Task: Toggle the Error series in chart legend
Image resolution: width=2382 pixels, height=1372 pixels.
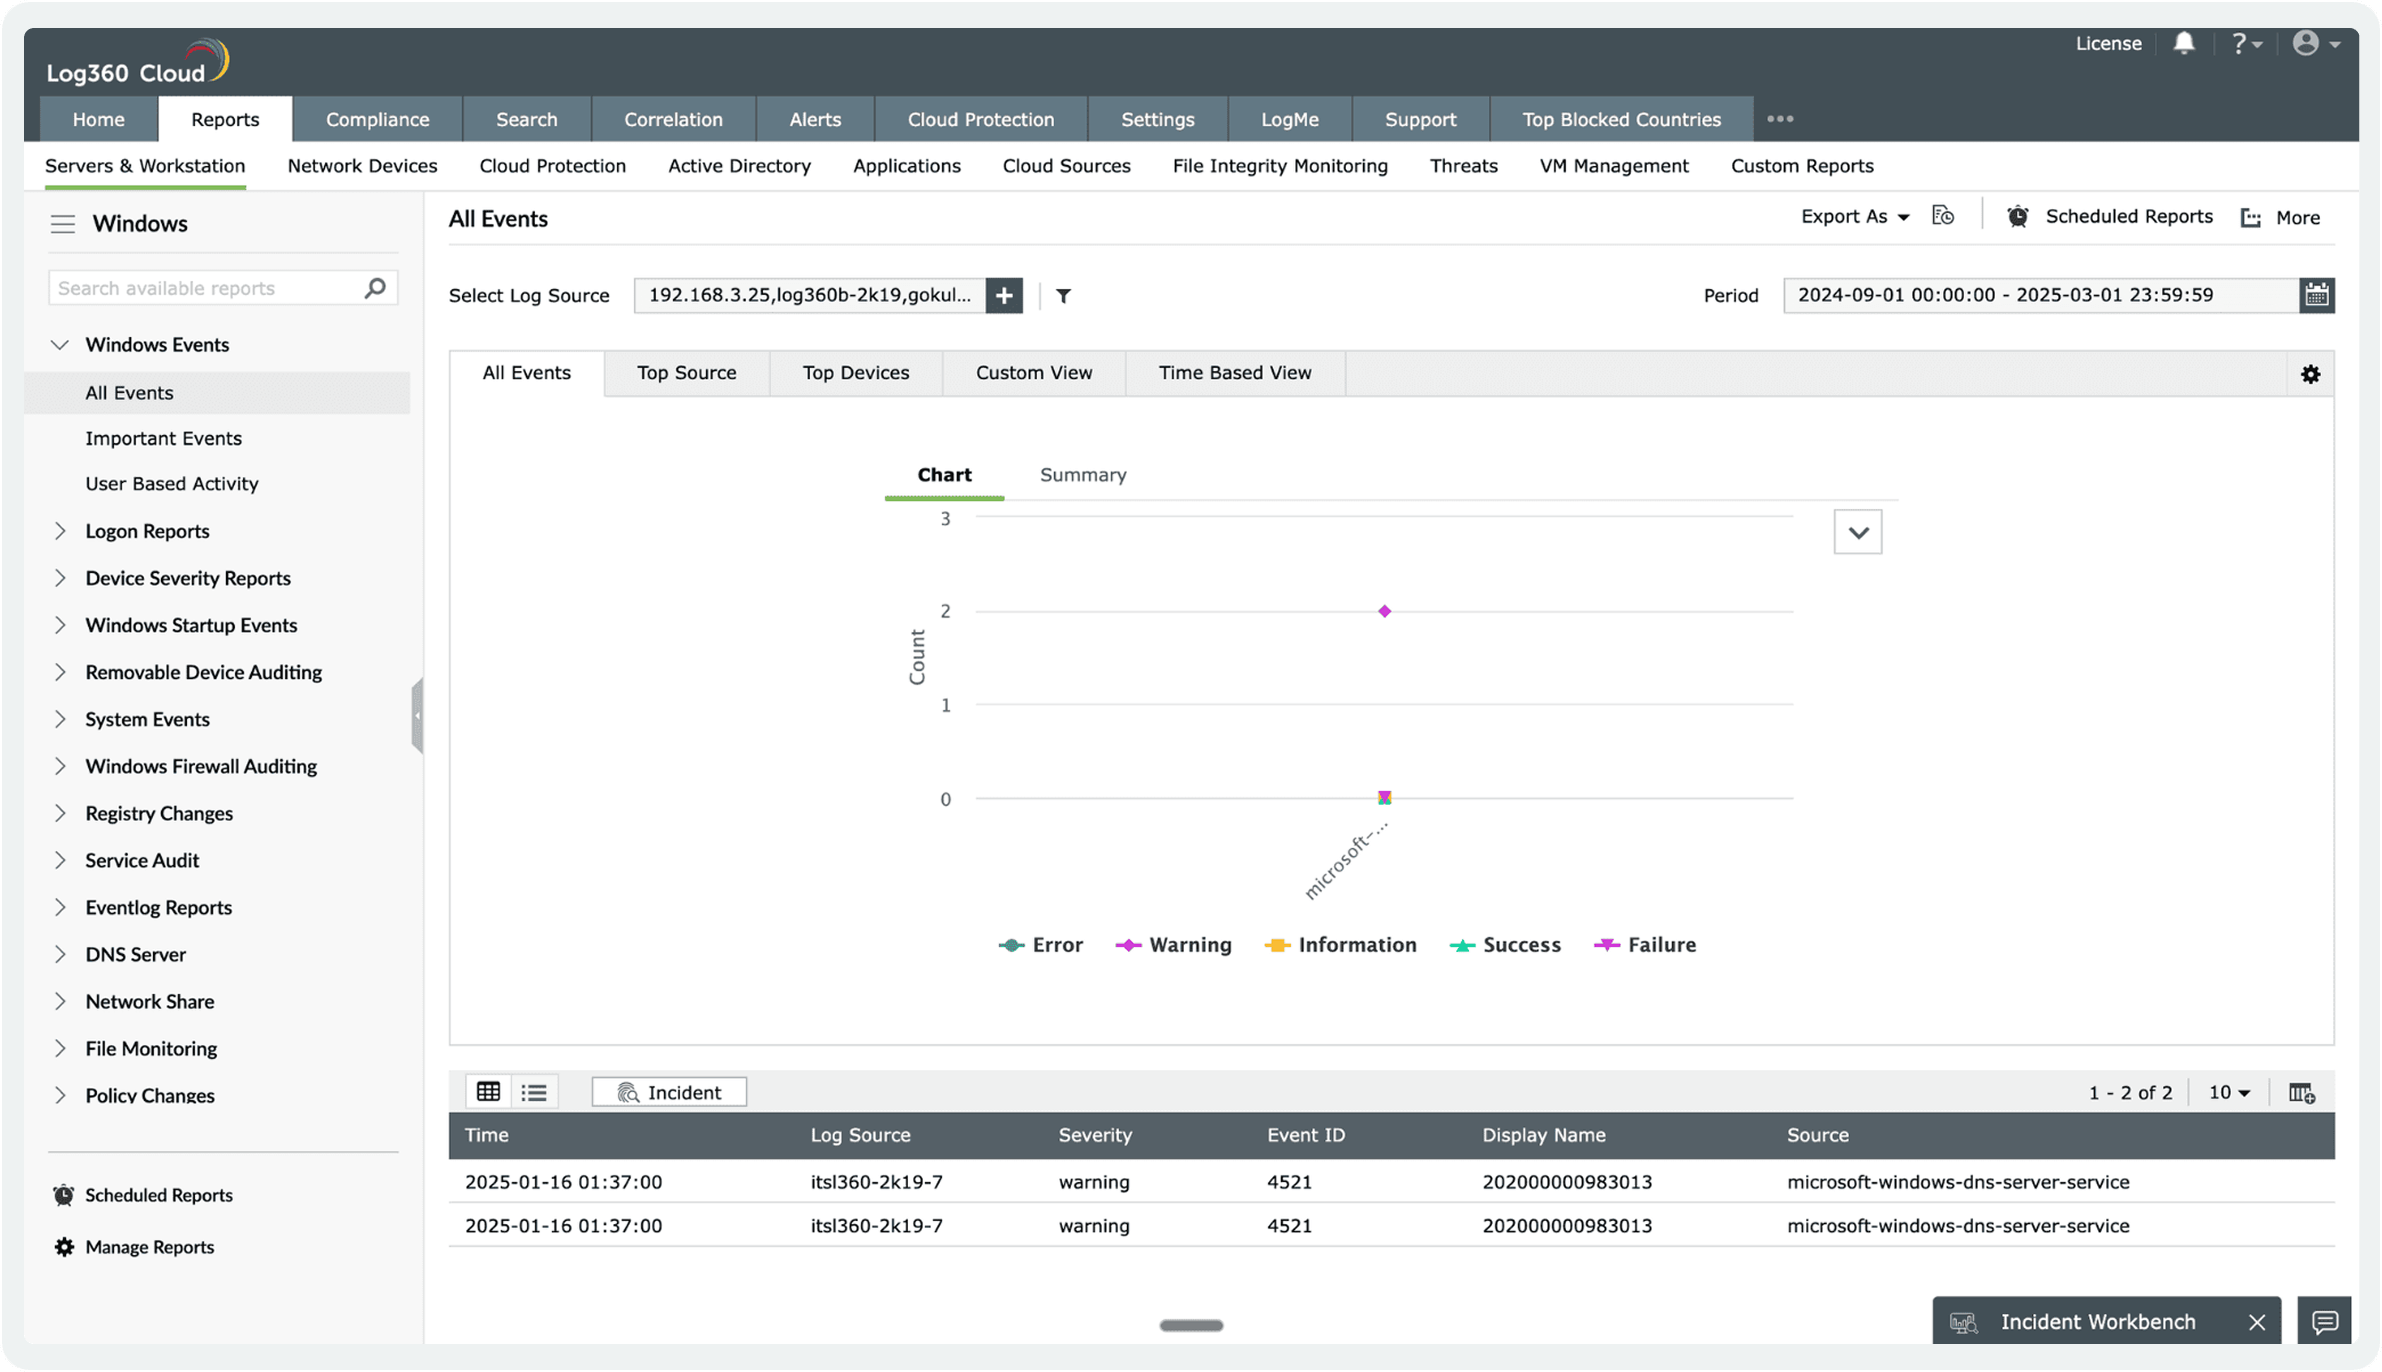Action: click(1041, 945)
